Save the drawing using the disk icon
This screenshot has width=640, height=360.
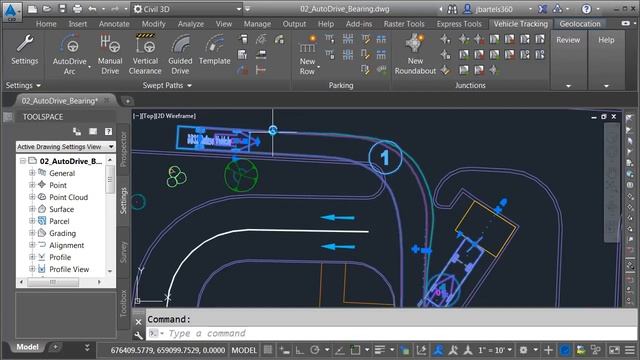tap(62, 9)
